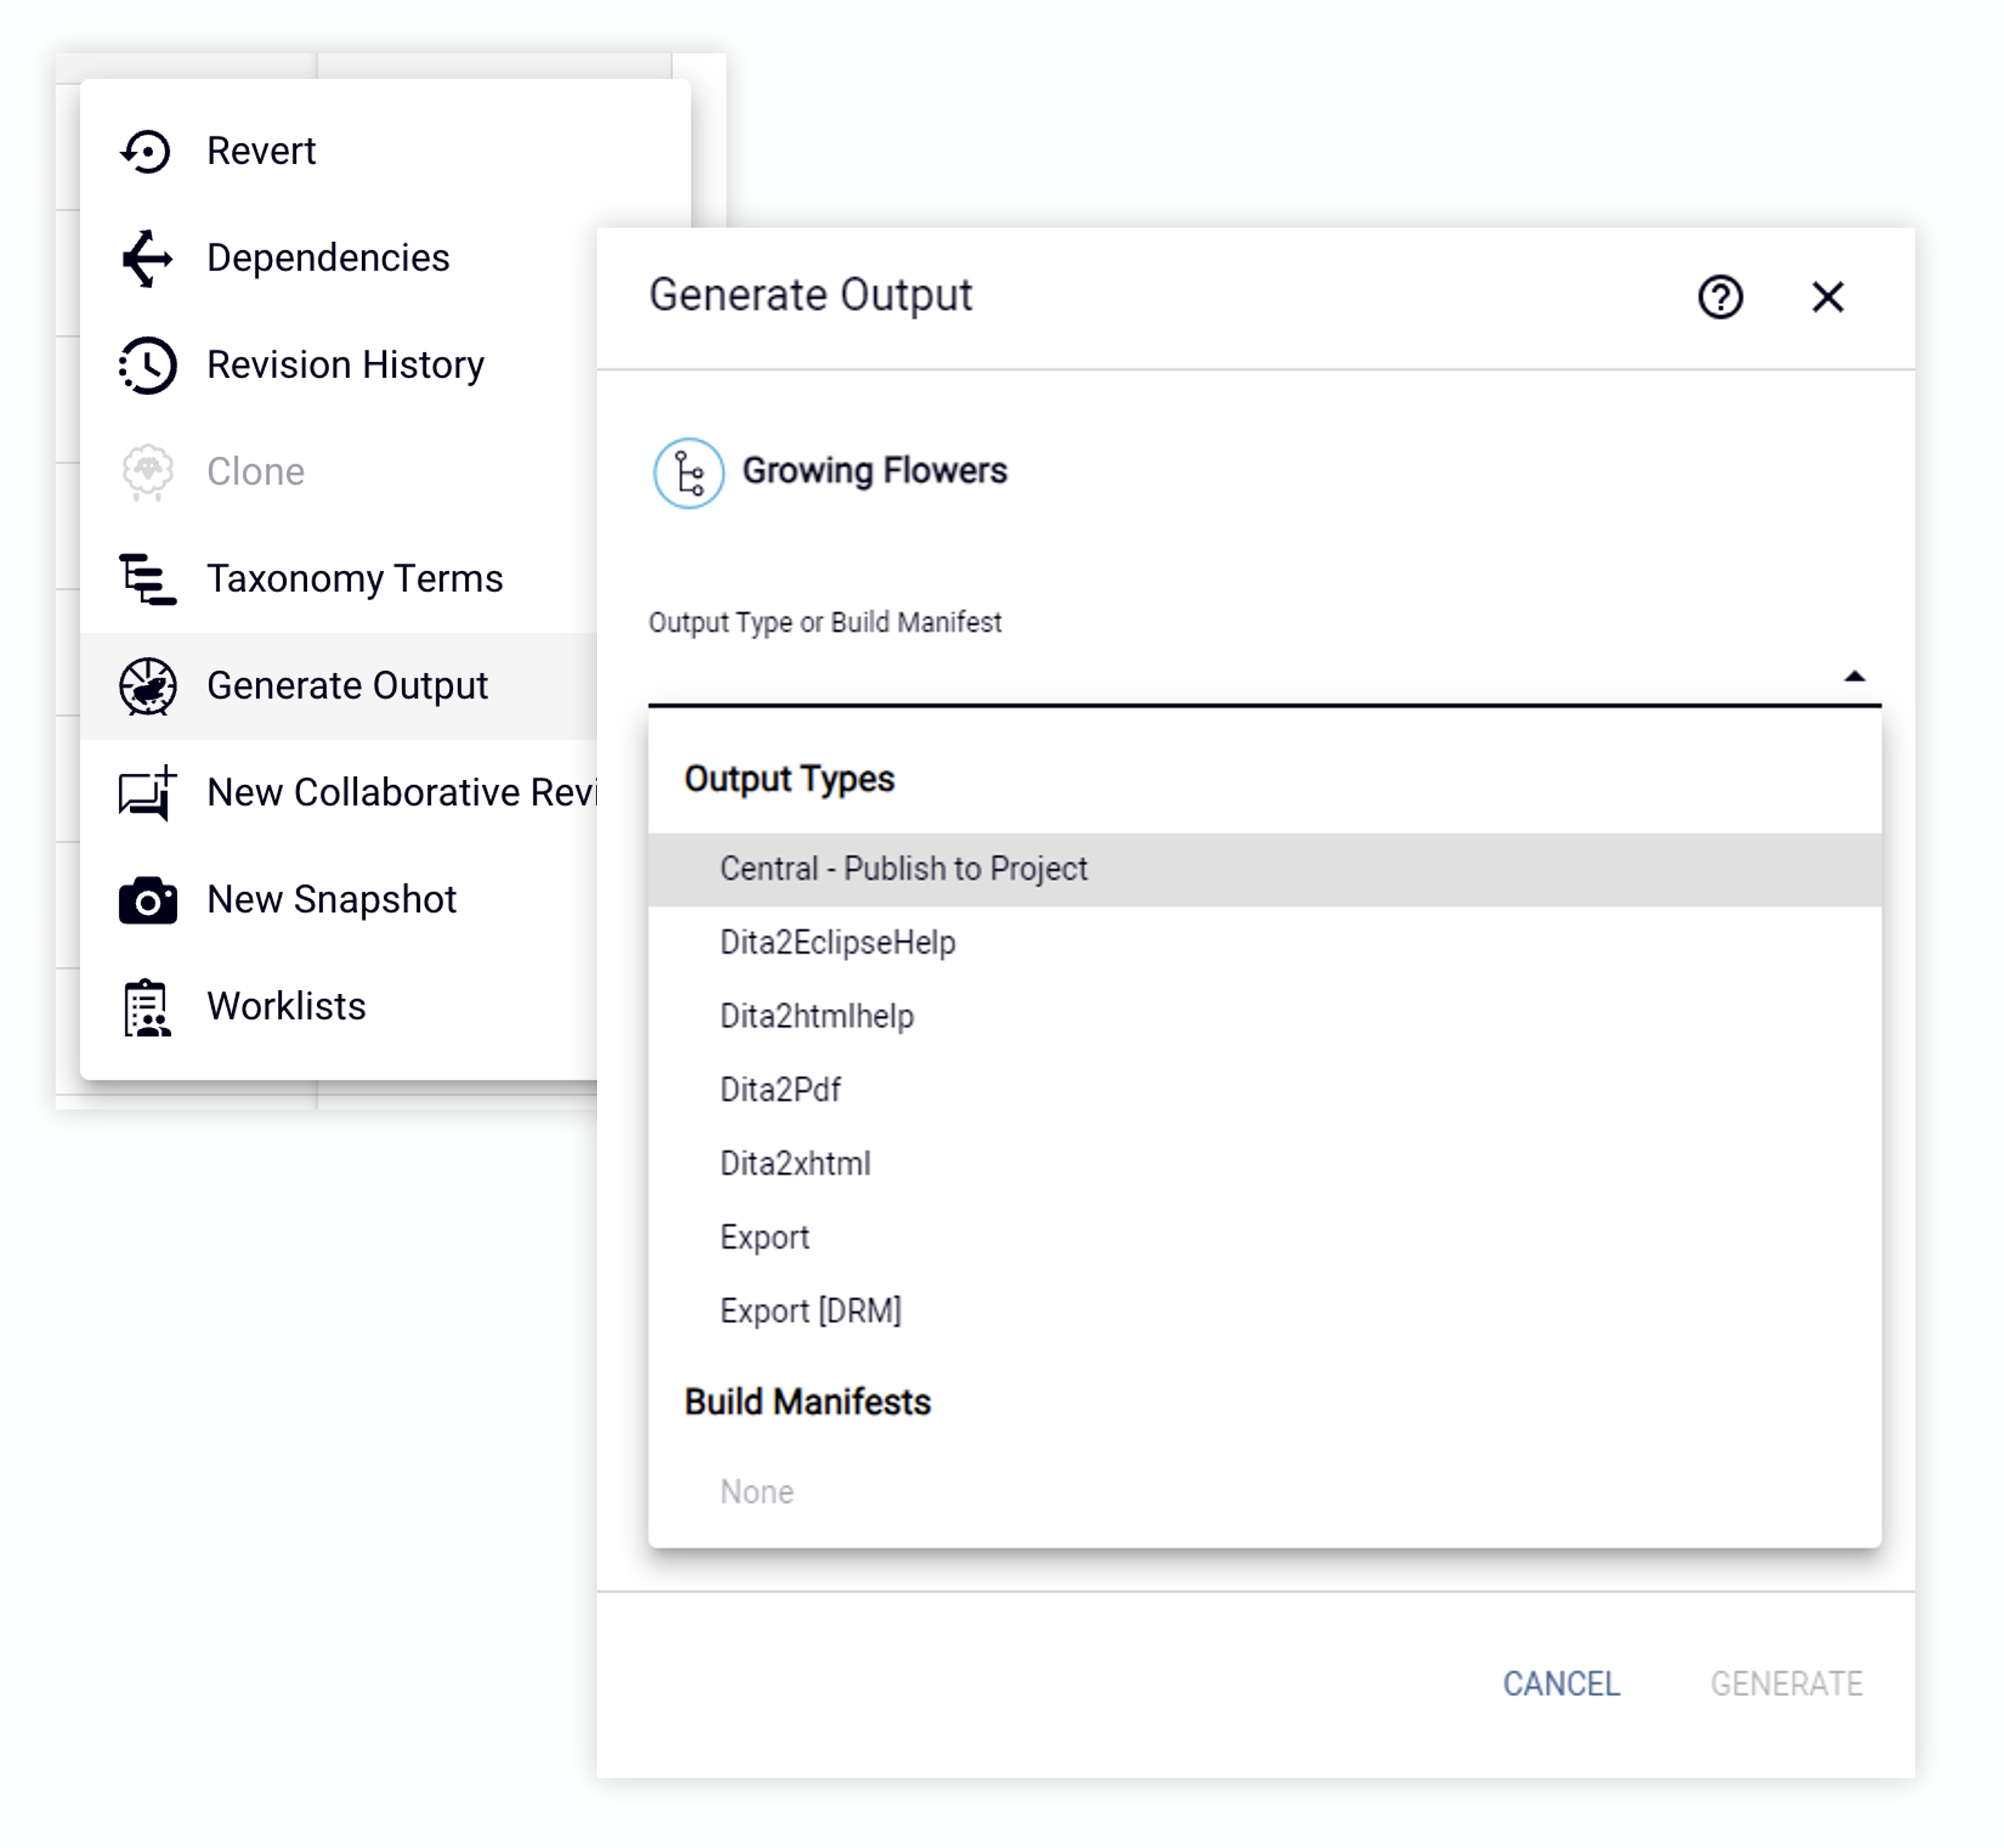
Task: Open Worklists menu entry
Action: click(338, 1007)
